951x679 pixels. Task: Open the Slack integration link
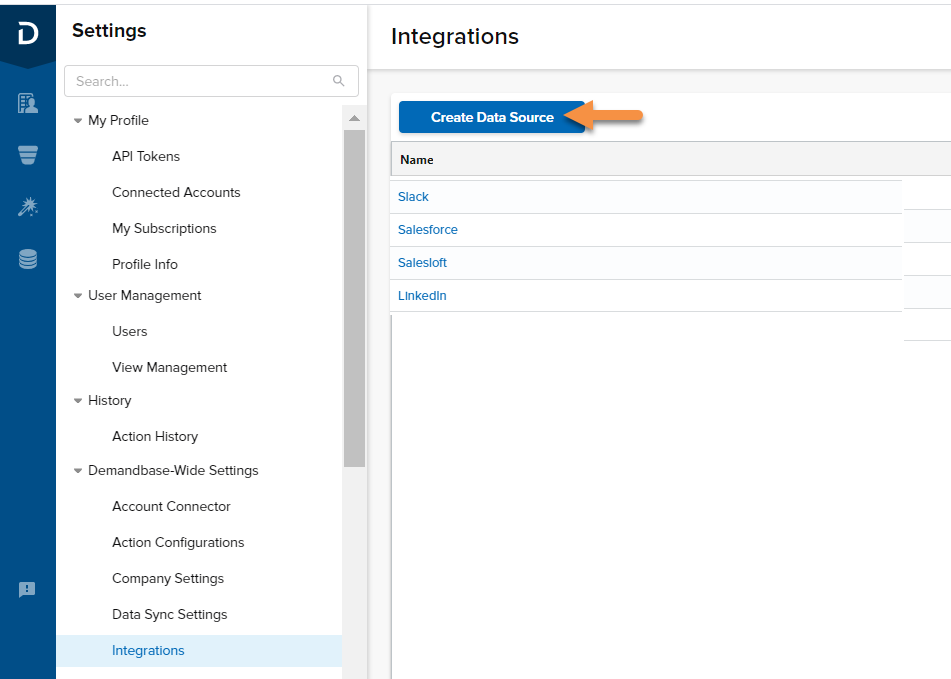413,197
